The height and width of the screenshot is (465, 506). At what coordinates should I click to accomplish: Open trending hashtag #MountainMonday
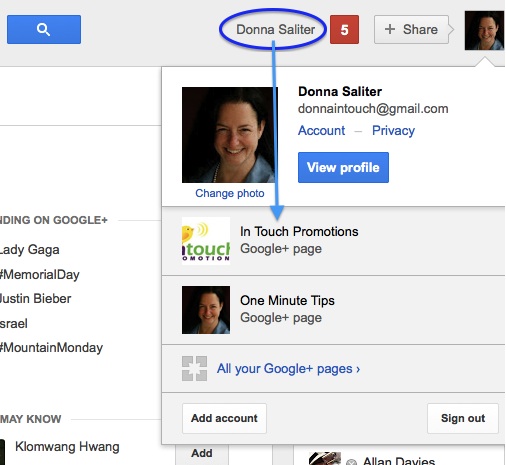[x=51, y=348]
